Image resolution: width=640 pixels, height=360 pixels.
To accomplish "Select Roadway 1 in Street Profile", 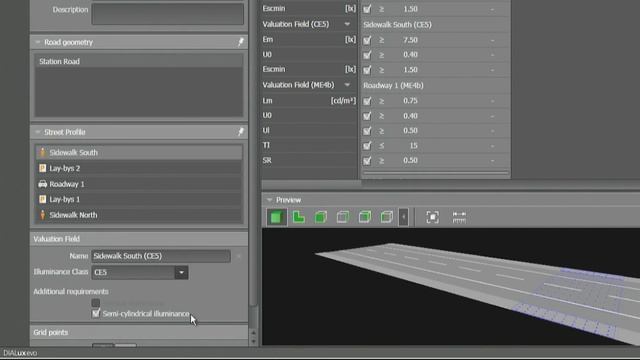I will 139,184.
